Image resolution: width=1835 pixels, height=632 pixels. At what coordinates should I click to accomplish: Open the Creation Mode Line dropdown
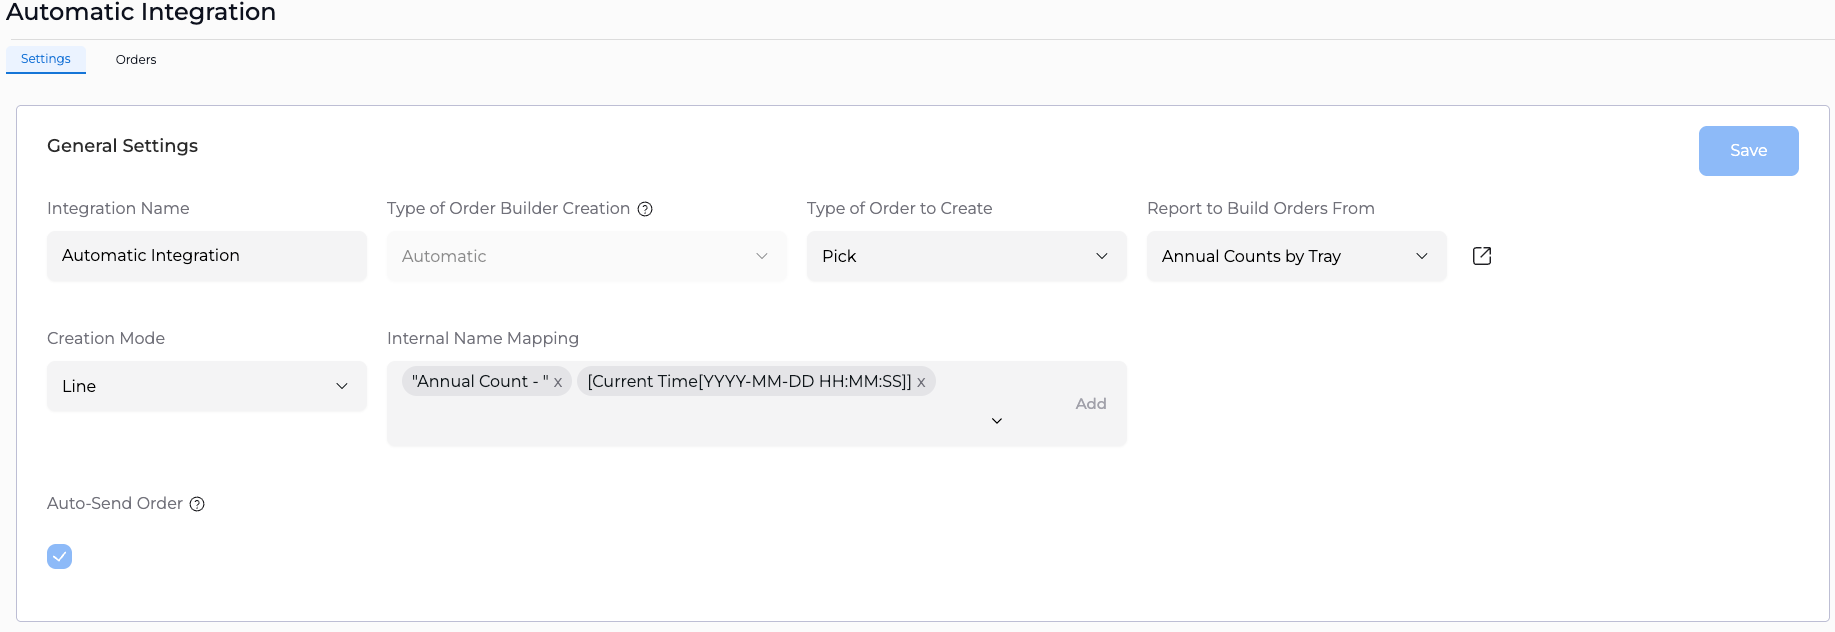(207, 386)
